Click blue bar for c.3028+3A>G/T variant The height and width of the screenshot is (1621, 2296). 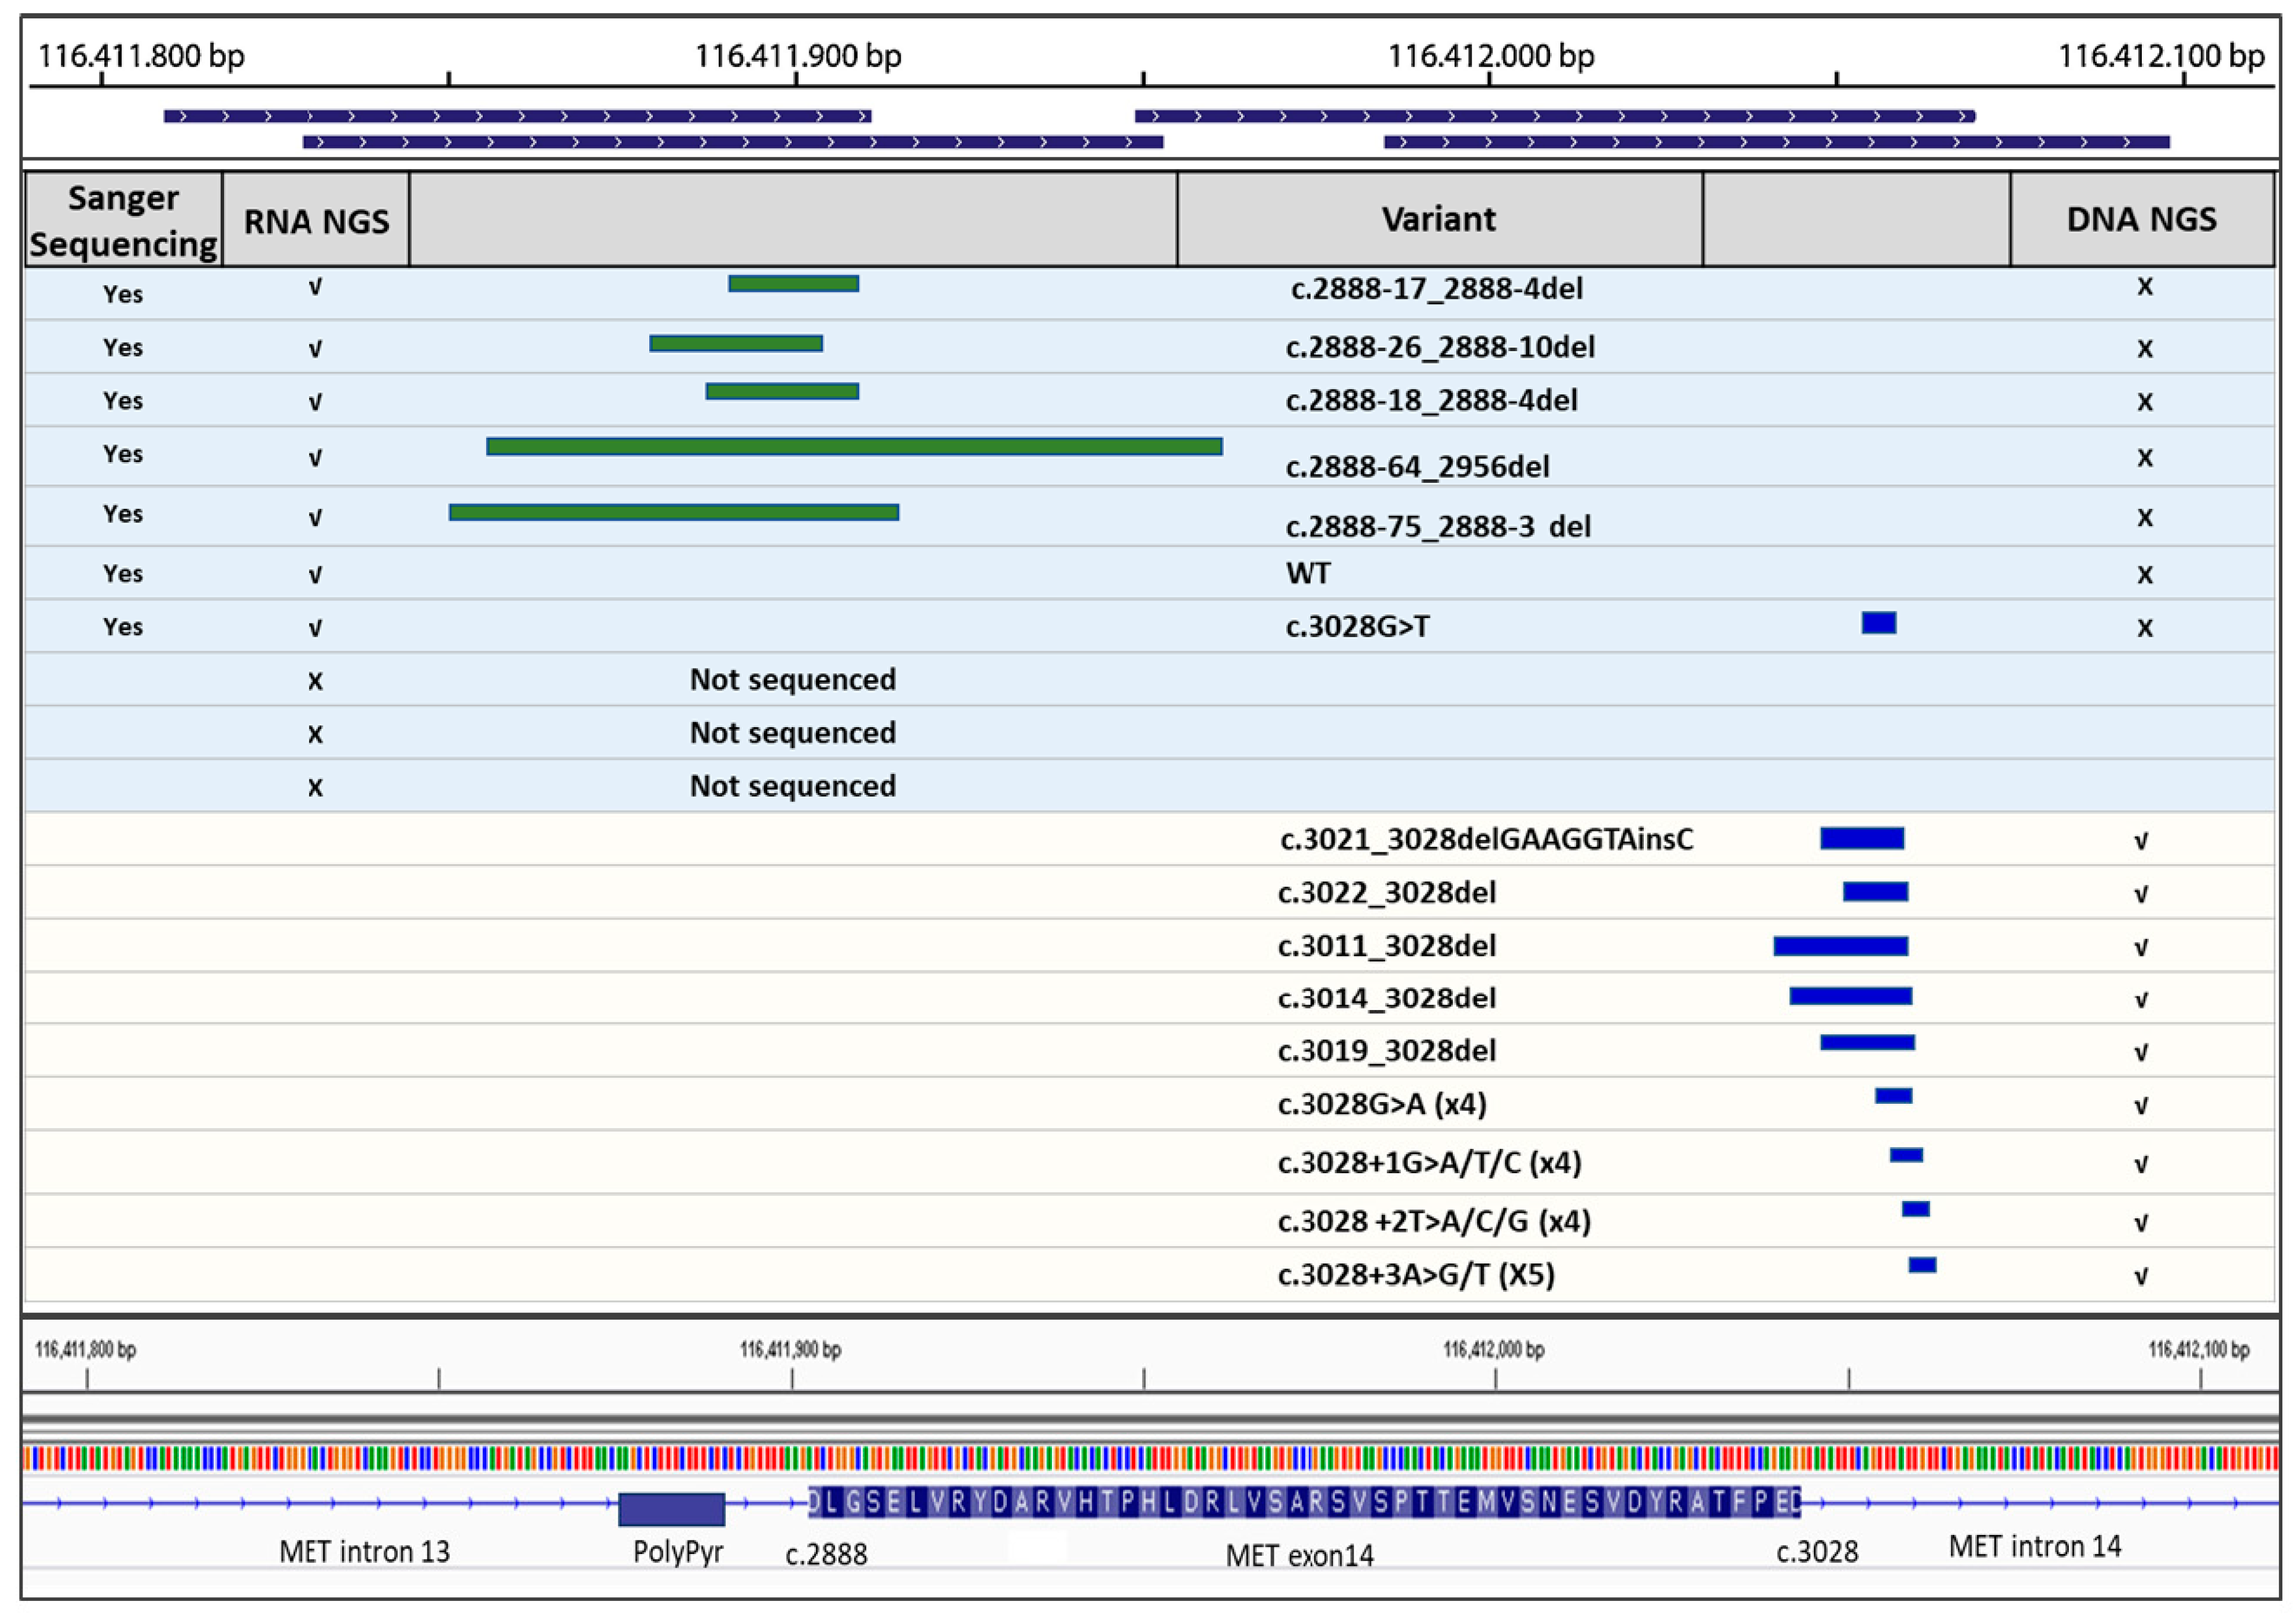(x=1922, y=1265)
